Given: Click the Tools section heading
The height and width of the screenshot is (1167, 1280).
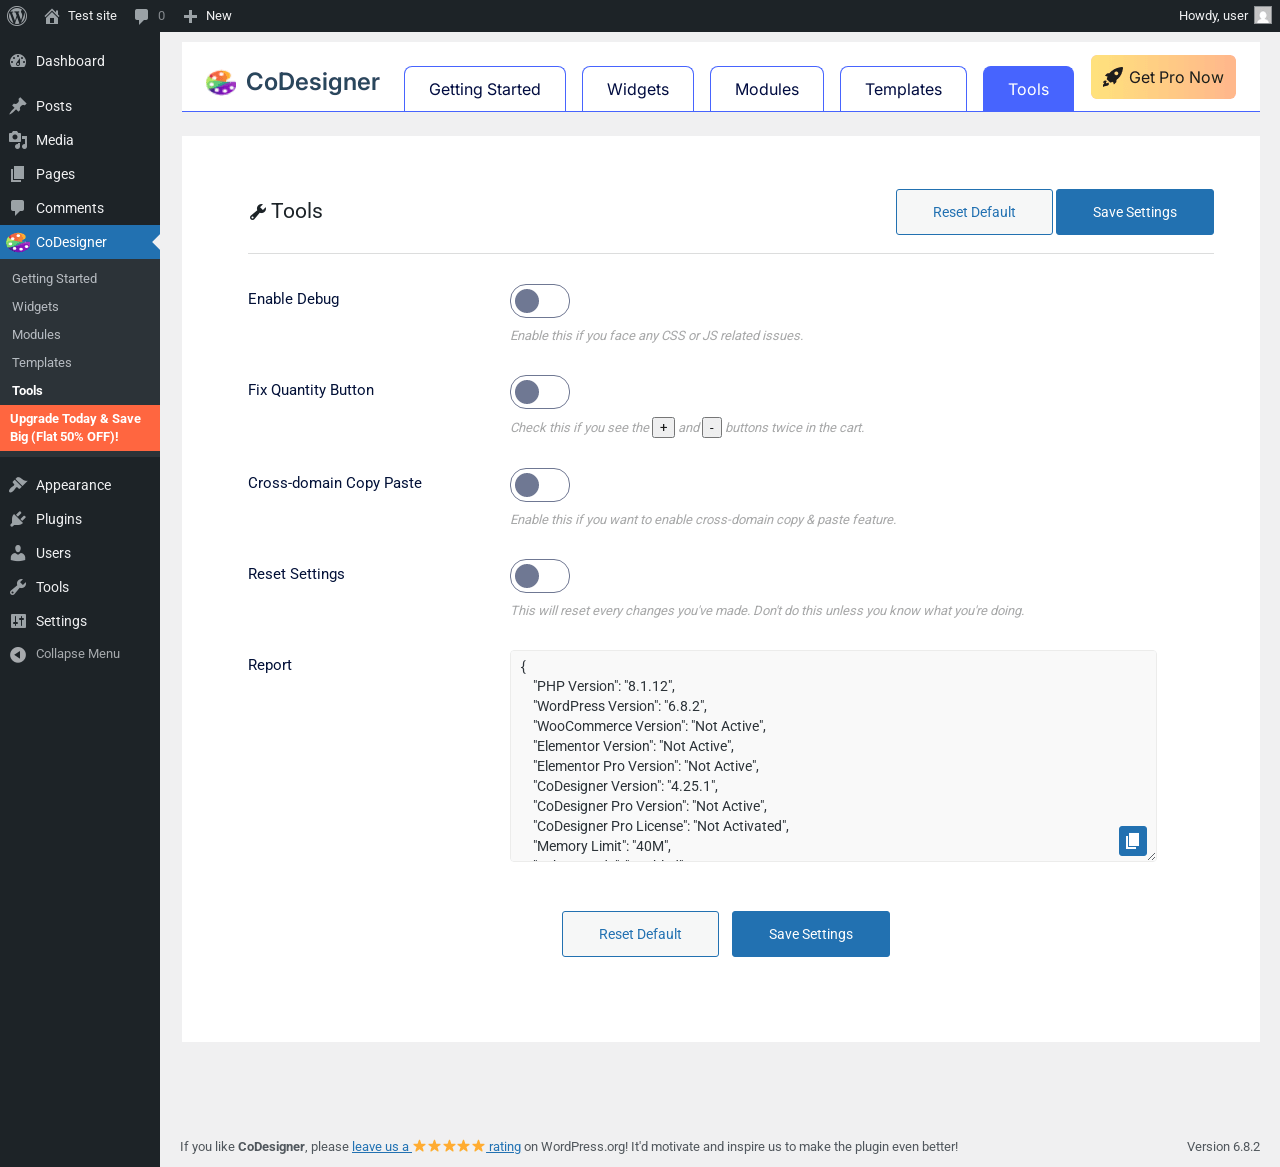Looking at the screenshot, I should click(286, 211).
